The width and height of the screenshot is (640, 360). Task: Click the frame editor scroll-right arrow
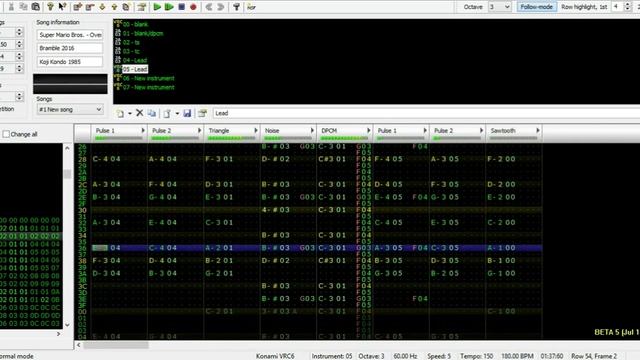click(58, 334)
